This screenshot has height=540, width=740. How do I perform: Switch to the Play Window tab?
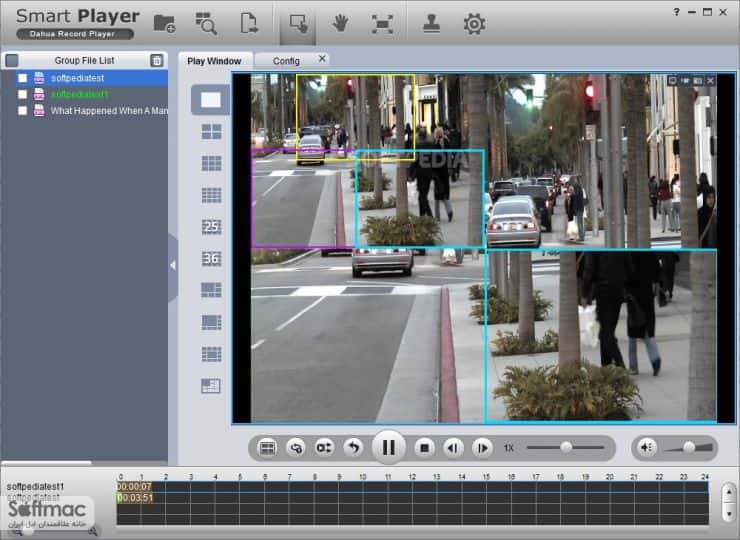[214, 61]
